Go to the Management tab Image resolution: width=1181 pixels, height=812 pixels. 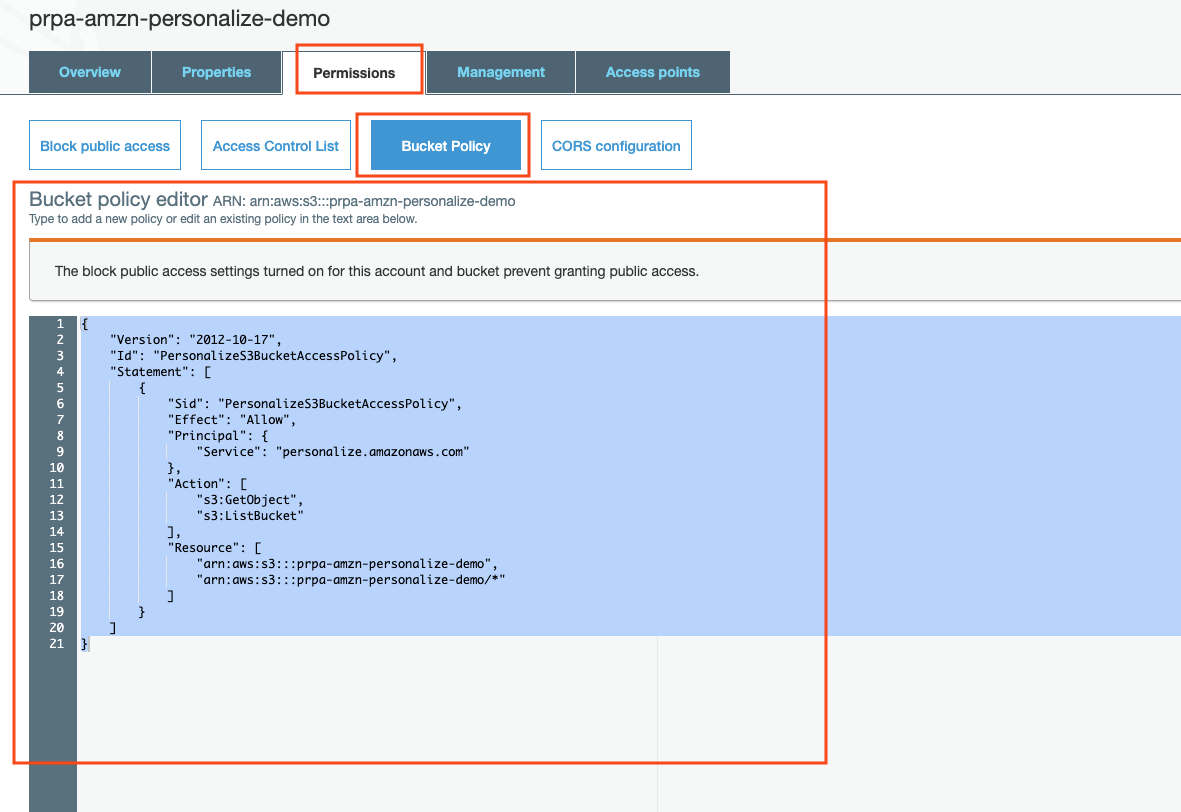tap(501, 72)
